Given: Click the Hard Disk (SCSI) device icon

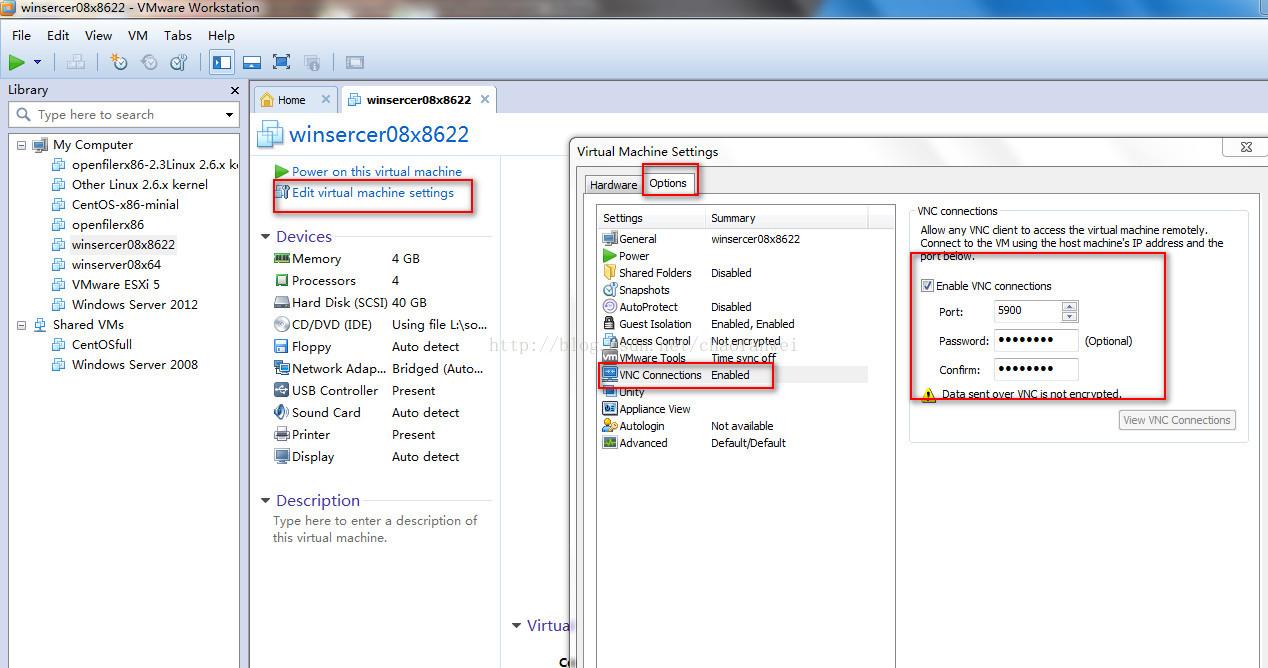Looking at the screenshot, I should (x=281, y=302).
